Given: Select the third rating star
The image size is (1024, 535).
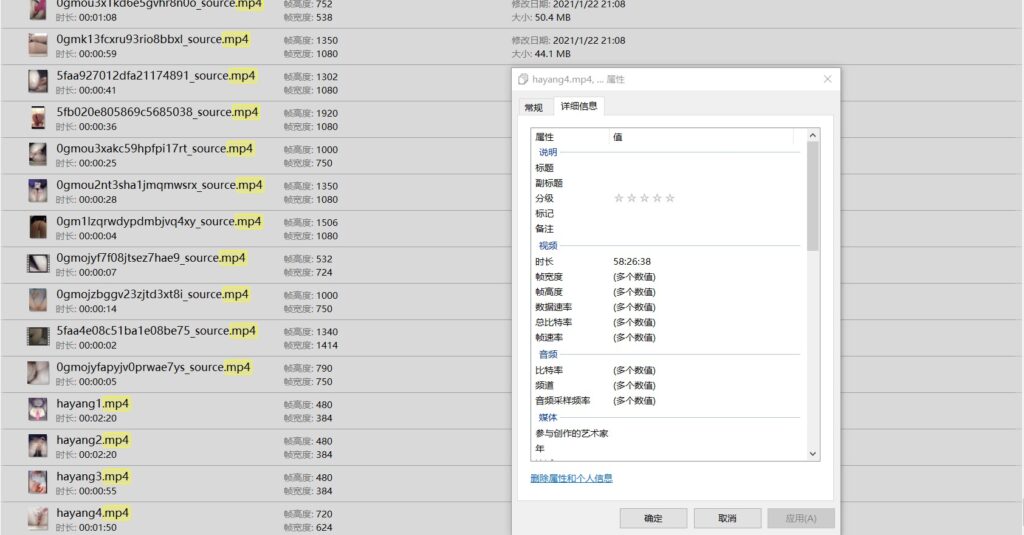Looking at the screenshot, I should (x=644, y=198).
